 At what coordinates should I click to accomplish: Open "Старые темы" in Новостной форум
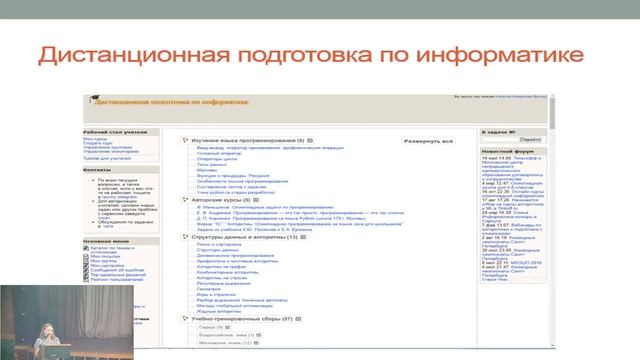[x=494, y=280]
